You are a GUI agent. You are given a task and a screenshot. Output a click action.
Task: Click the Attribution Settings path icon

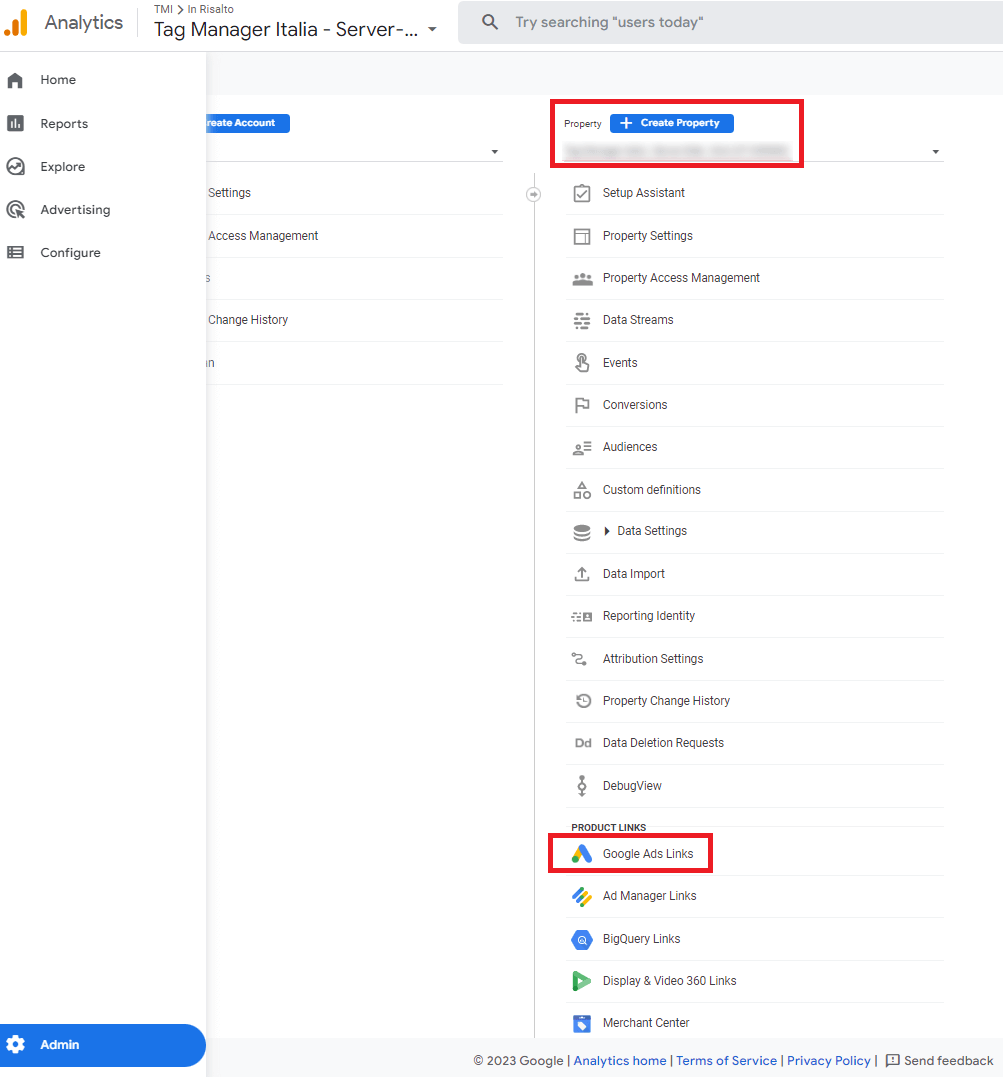(579, 659)
